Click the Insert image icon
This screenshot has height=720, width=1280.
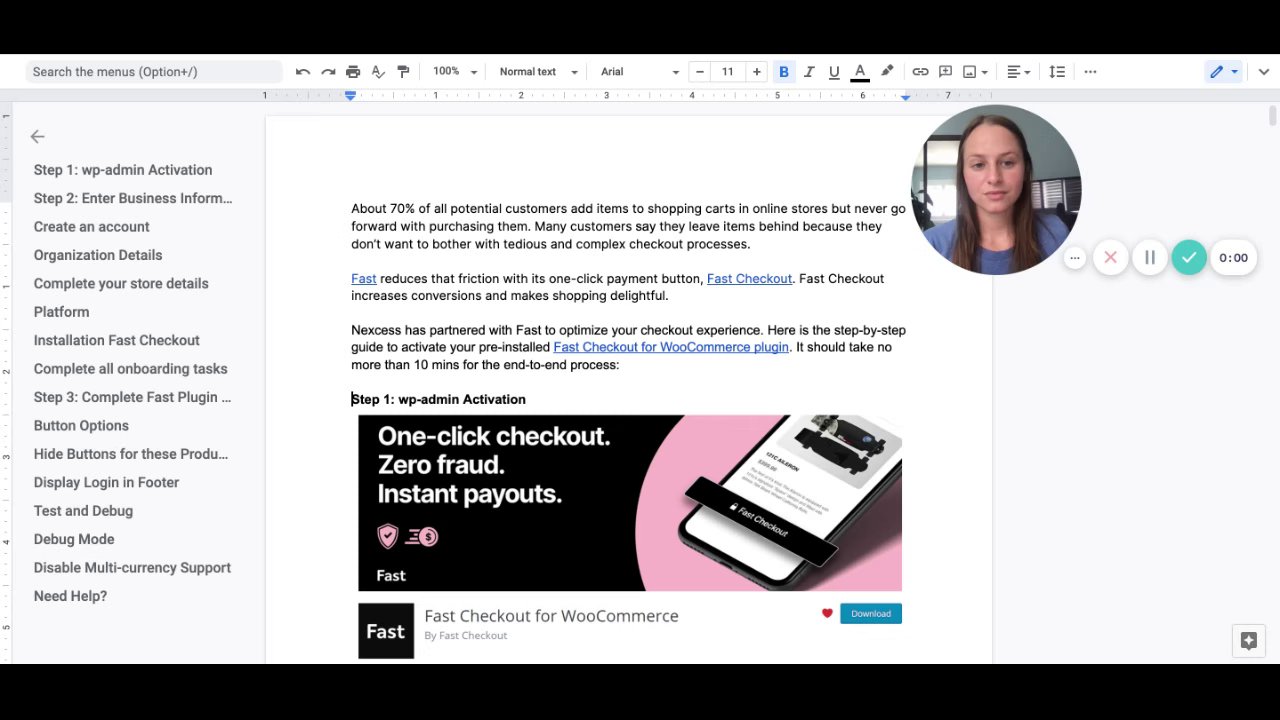969,72
